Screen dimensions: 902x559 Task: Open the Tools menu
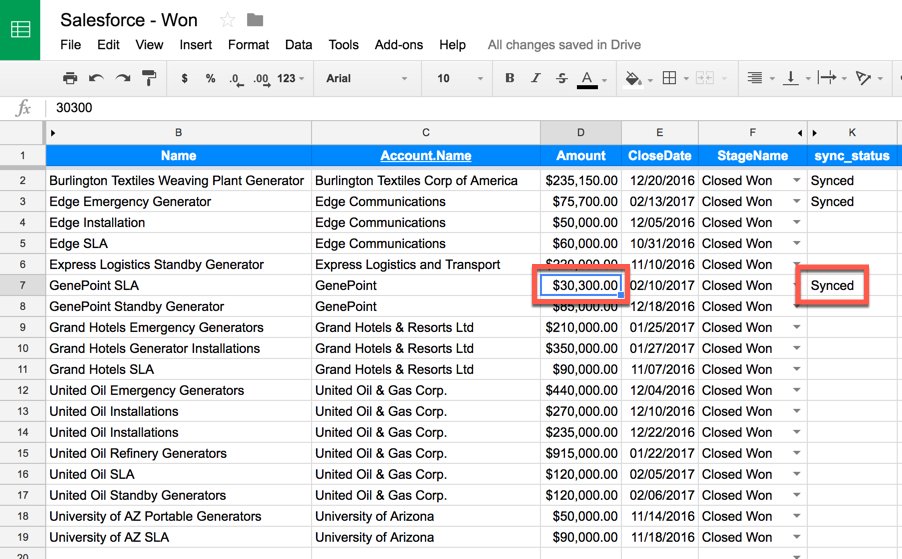343,45
